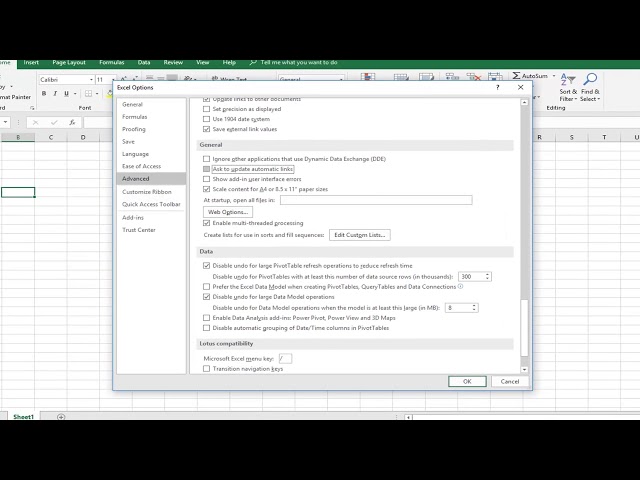Toggle Set precision as displayed checkbox

(x=207, y=109)
